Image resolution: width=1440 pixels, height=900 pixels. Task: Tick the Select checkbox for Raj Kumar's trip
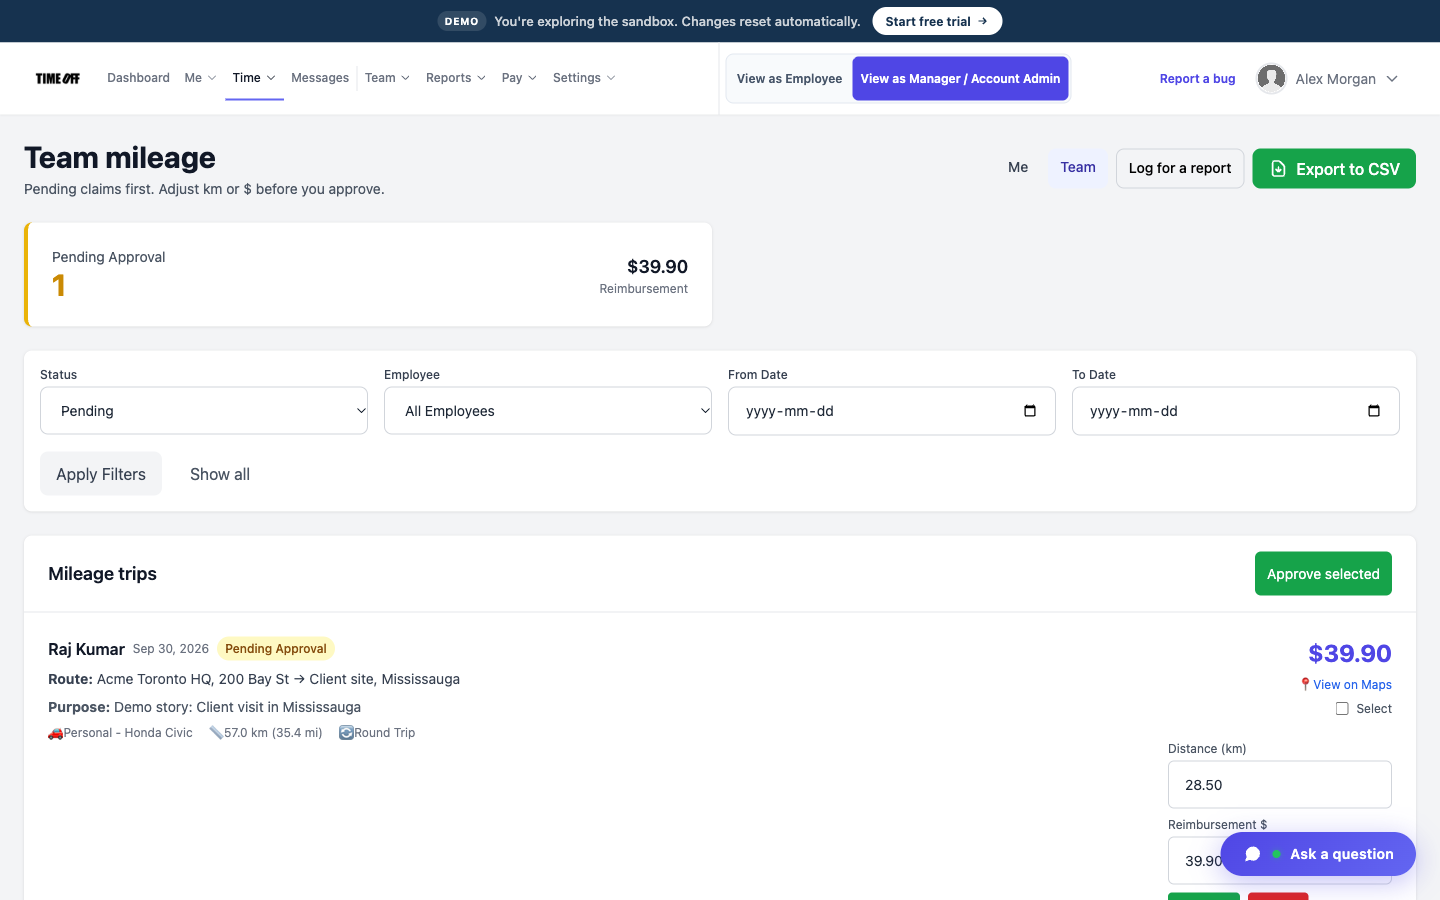[x=1342, y=709]
